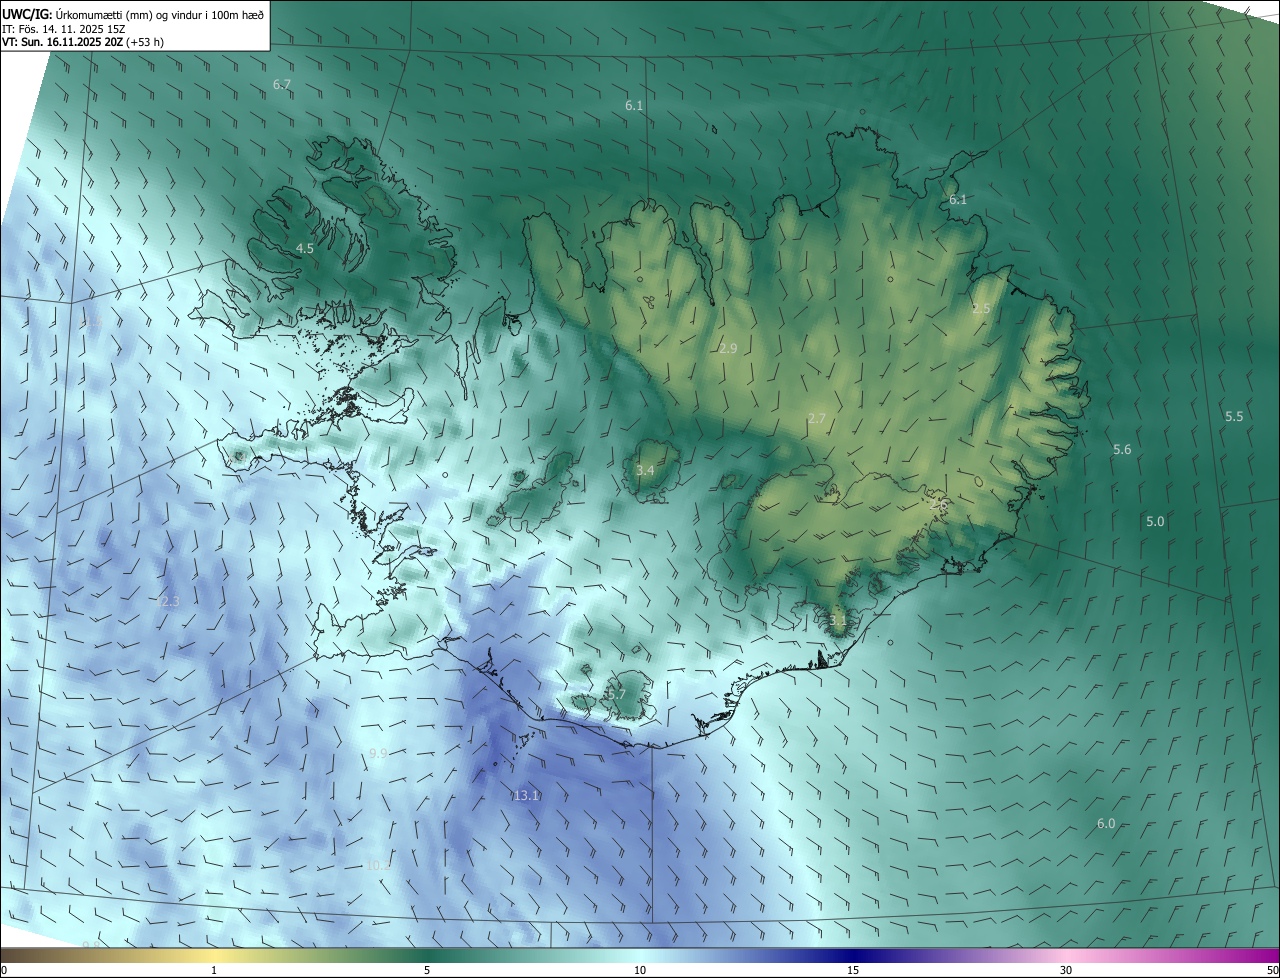
Task: Select the 6.0 value label
Action: 1106,823
